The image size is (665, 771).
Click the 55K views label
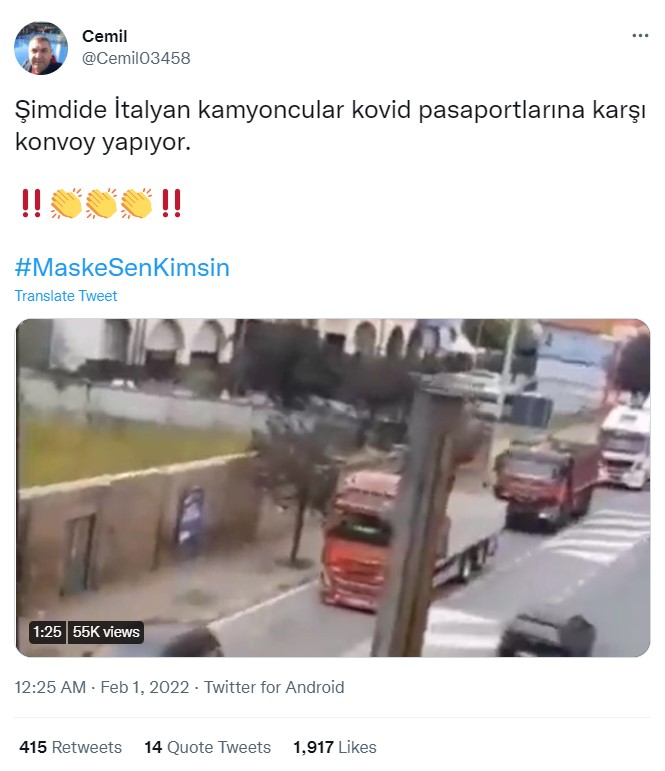pos(106,632)
